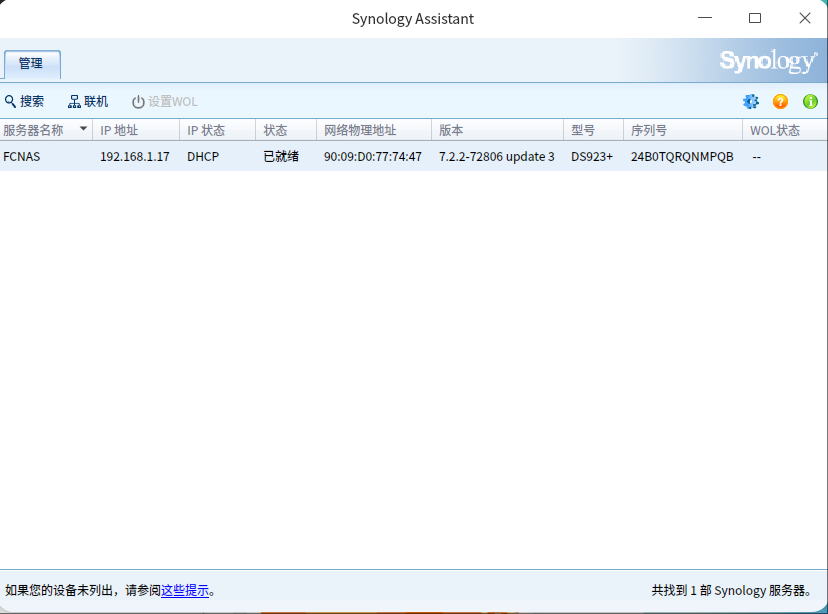828x614 pixels.
Task: Switch to the 管理 tab
Action: (32, 63)
